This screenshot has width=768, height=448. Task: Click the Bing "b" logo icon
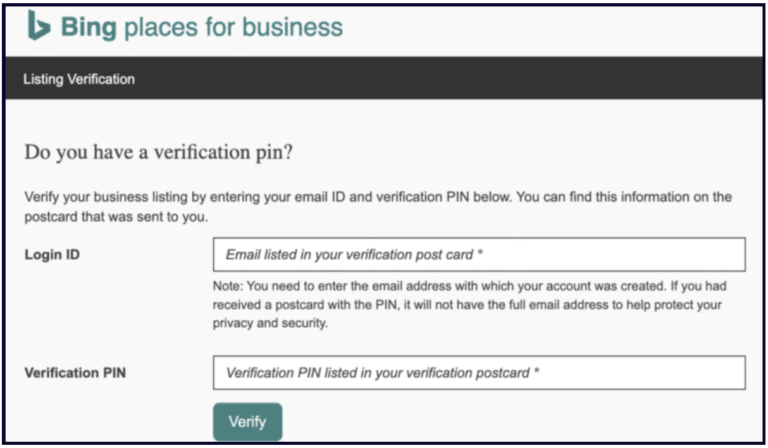point(38,26)
